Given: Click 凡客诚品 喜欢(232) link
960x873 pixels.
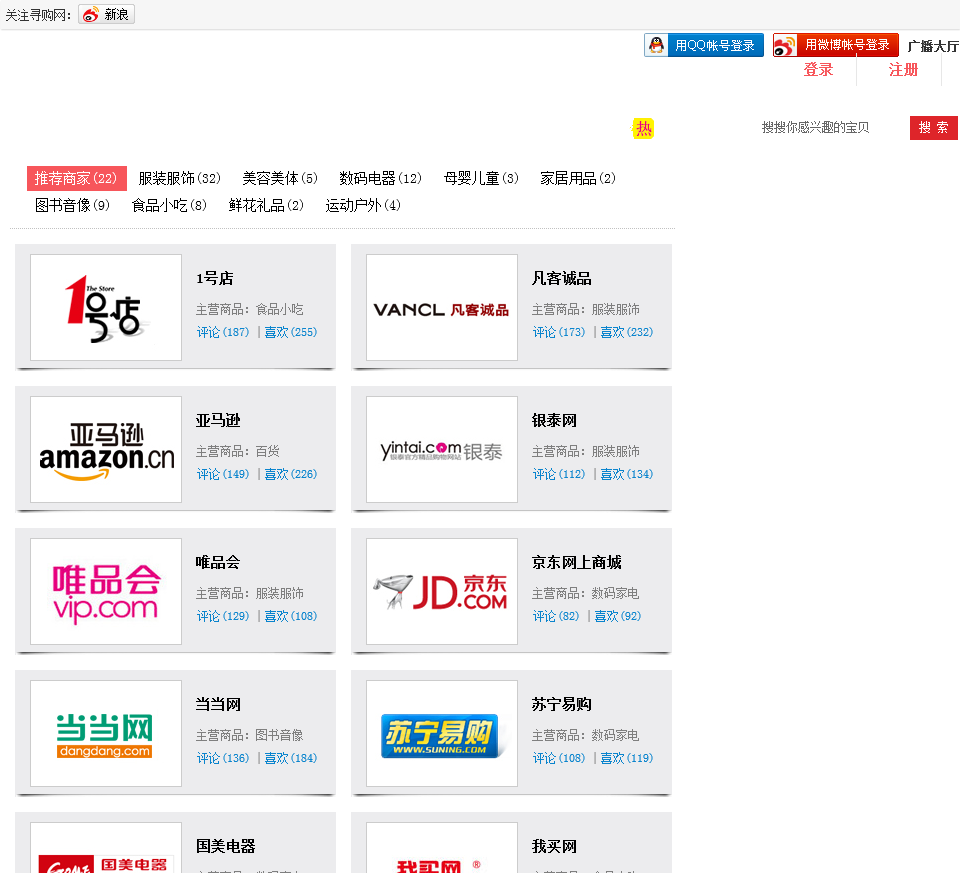Looking at the screenshot, I should 627,332.
